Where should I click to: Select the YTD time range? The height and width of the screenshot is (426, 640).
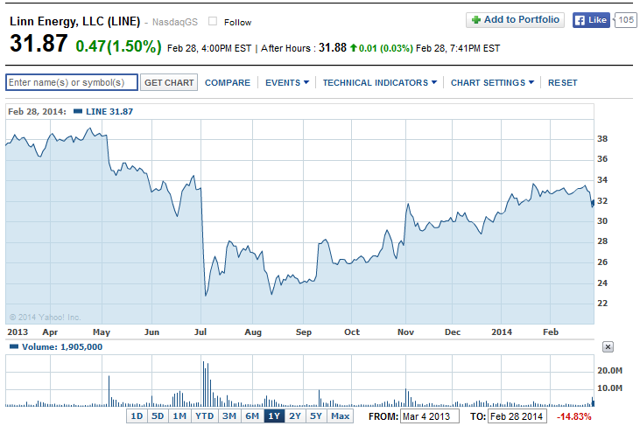[x=204, y=416]
